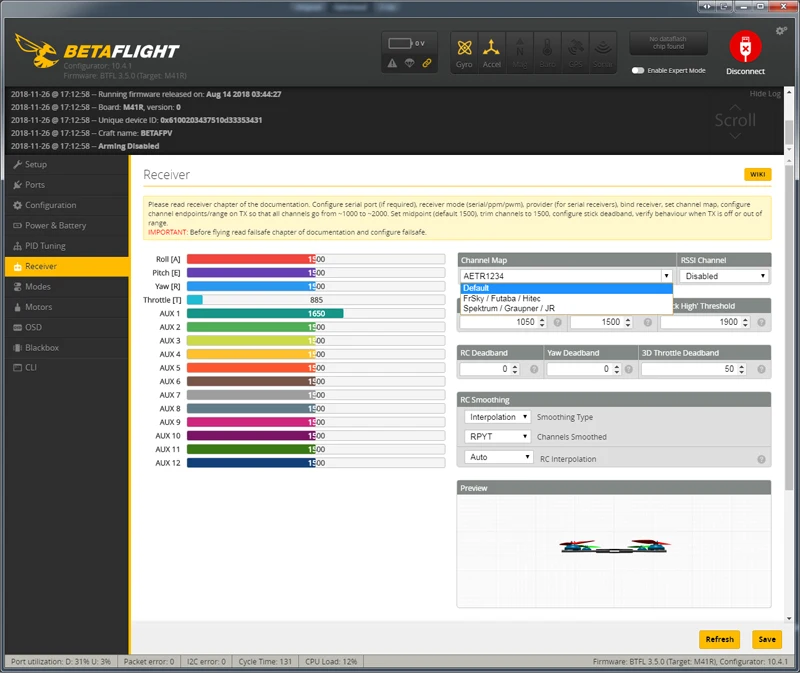Save the receiver settings
The height and width of the screenshot is (673, 800).
pyautogui.click(x=767, y=639)
